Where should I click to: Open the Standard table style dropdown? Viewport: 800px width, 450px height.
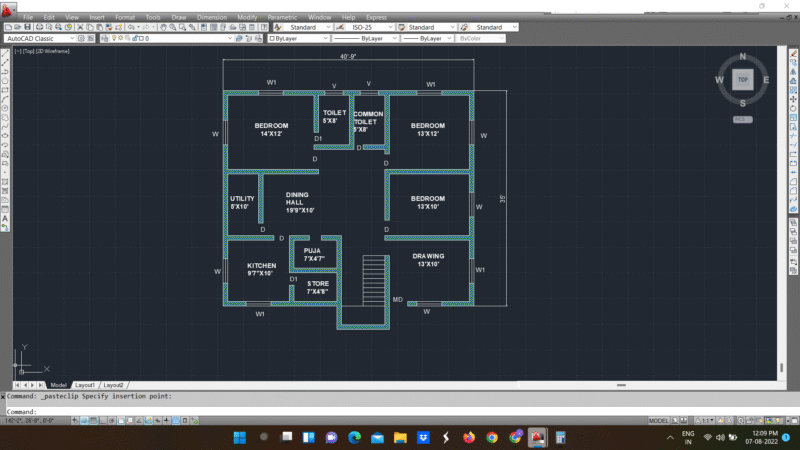(x=432, y=27)
